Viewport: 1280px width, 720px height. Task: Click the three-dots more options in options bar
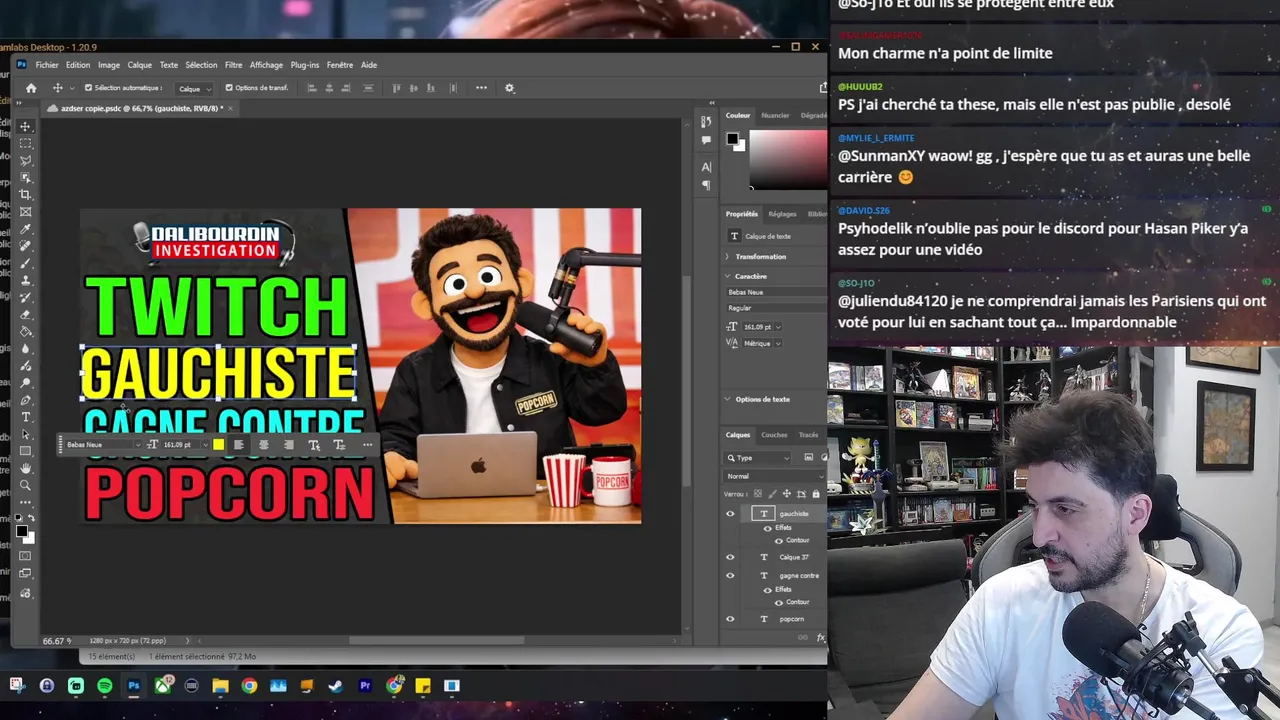click(x=481, y=88)
